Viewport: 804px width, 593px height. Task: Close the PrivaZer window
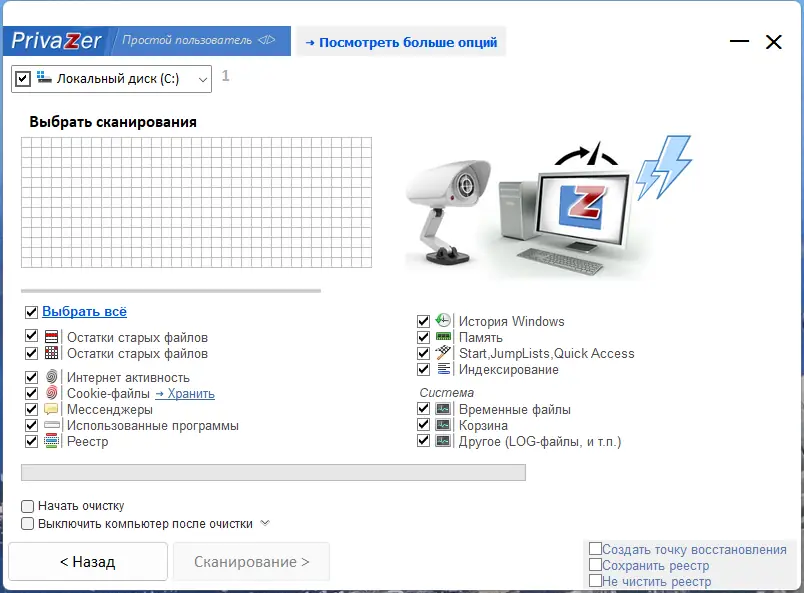point(773,42)
